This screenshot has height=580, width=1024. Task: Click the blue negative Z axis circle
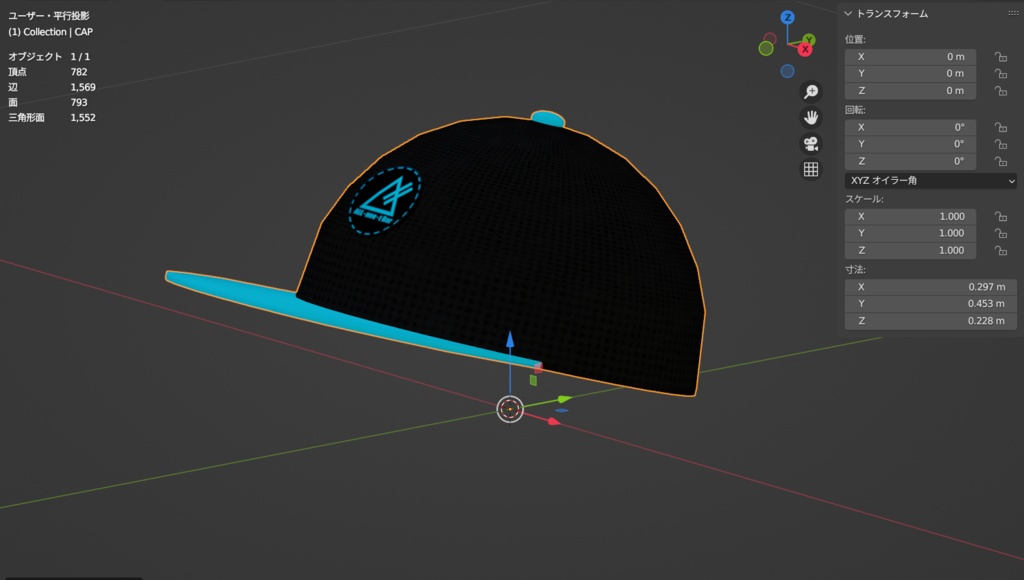coord(788,71)
